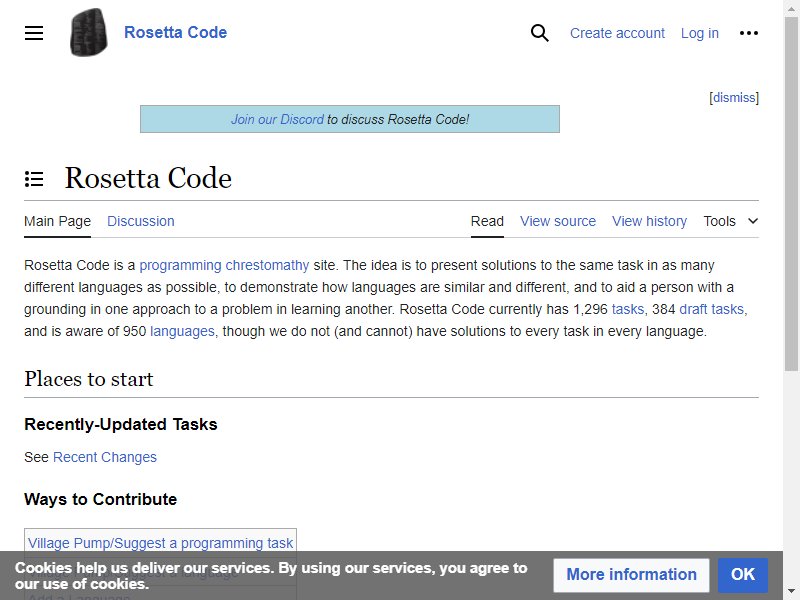Go to Recent Changes
Image resolution: width=800 pixels, height=600 pixels.
pos(105,457)
